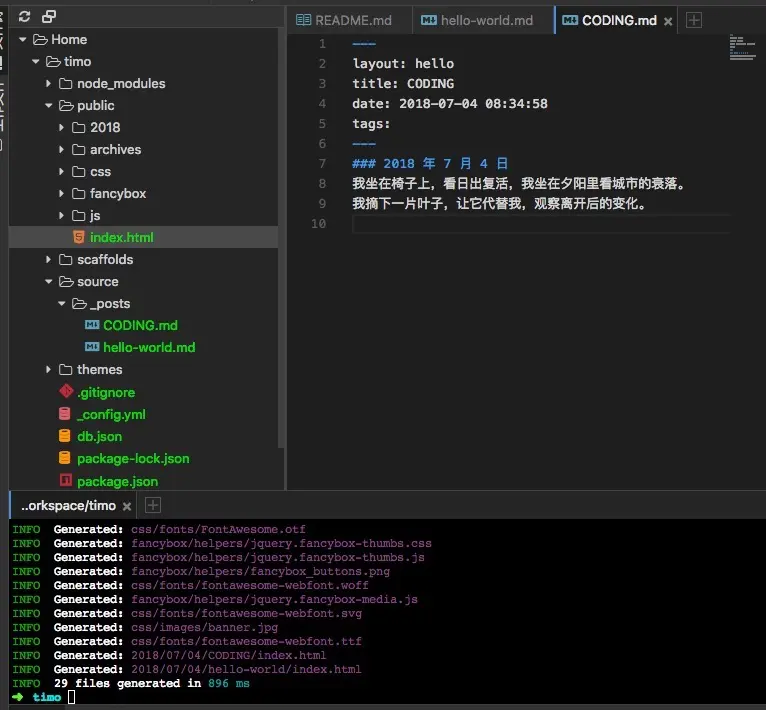Click the markdown icon beside CODING.md in tree
The width and height of the screenshot is (766, 710).
92,325
